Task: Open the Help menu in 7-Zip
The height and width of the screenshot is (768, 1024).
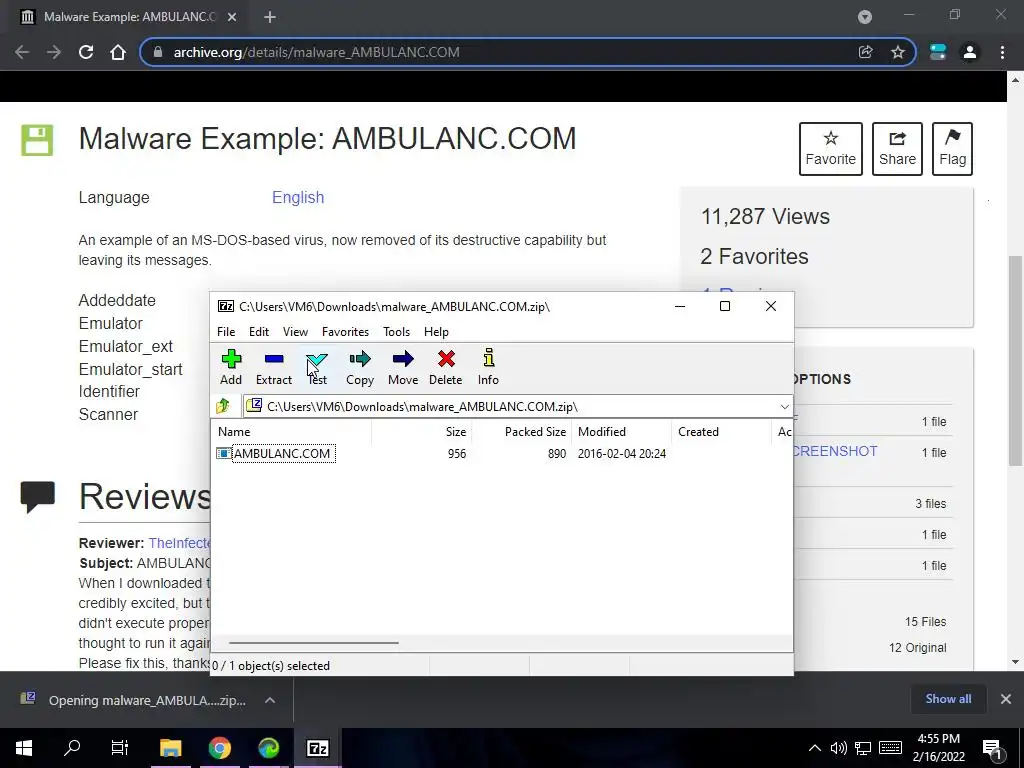Action: 436,332
